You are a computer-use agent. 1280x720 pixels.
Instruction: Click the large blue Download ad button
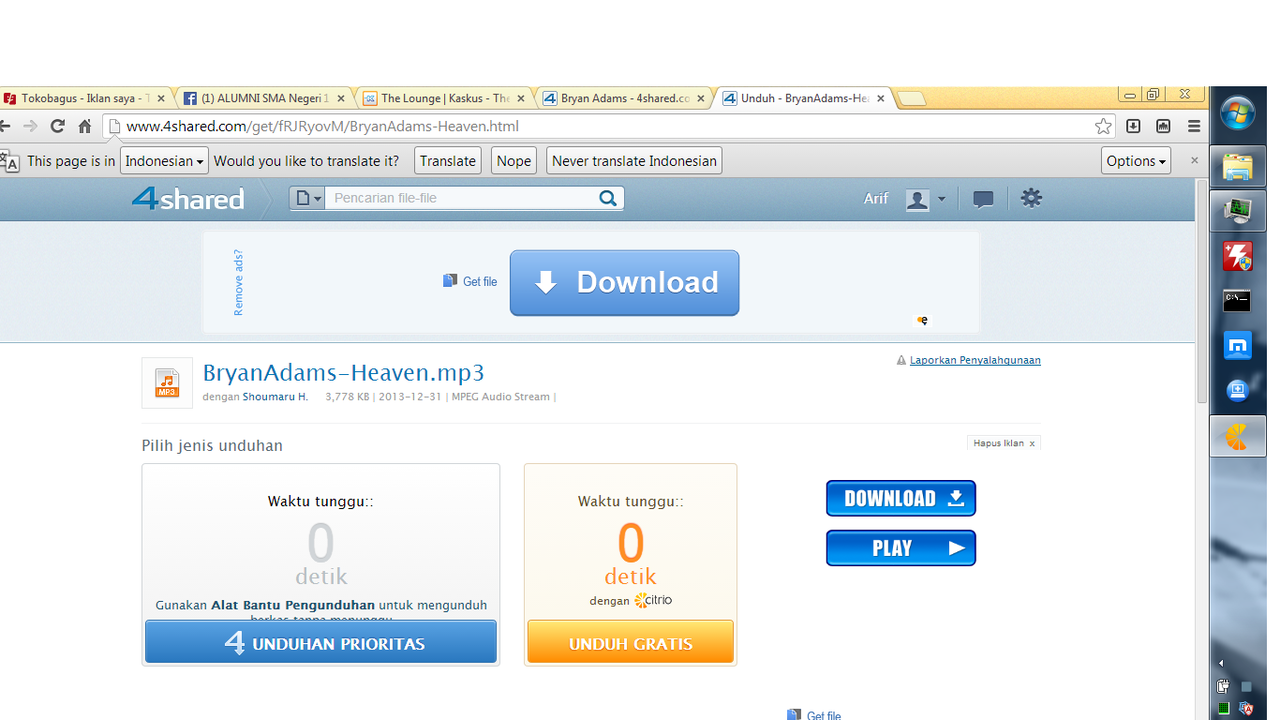click(x=624, y=283)
